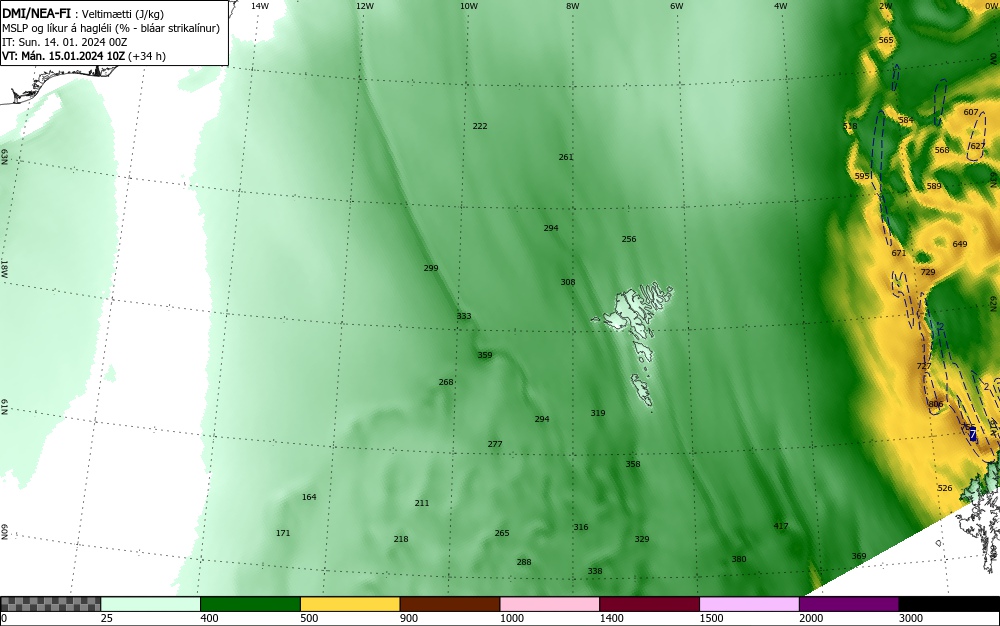The width and height of the screenshot is (1000, 626).
Task: Click the 316 map value
Action: point(581,527)
